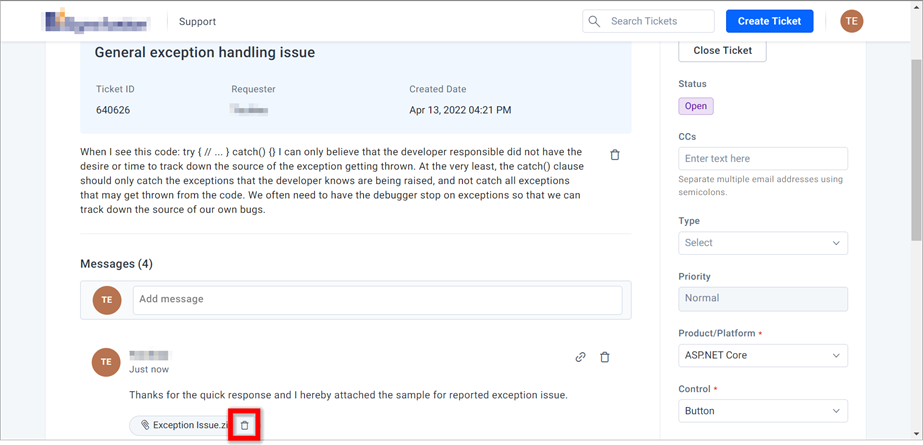The height and width of the screenshot is (445, 923).
Task: Click the blurred requester name
Action: (250, 110)
